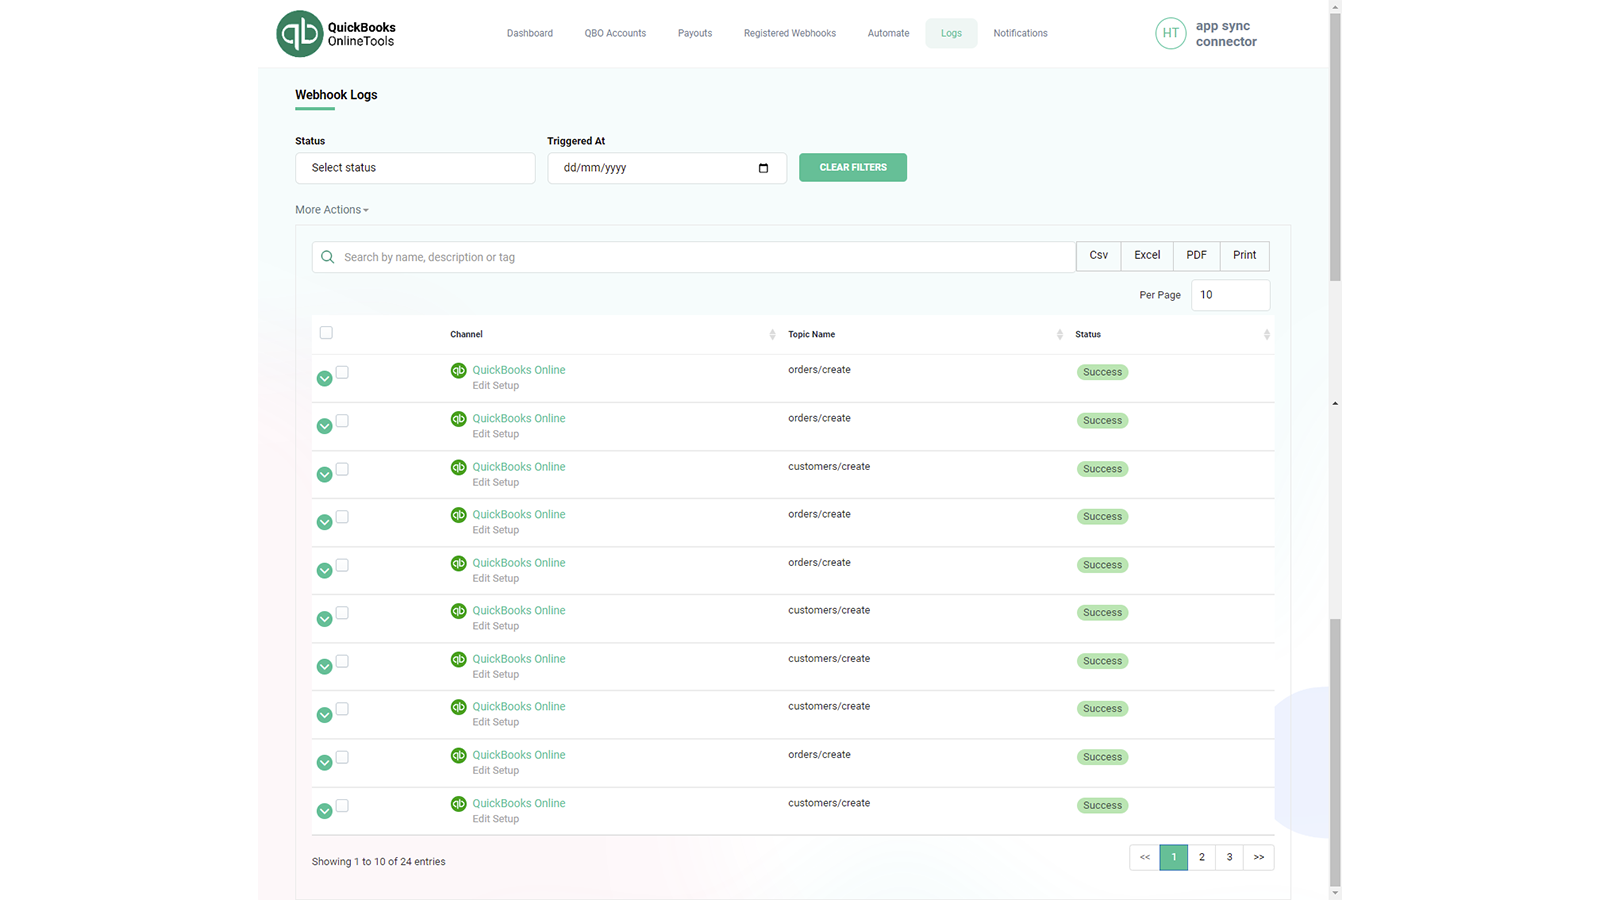The width and height of the screenshot is (1600, 900).
Task: Click the search by name input field
Action: point(693,257)
